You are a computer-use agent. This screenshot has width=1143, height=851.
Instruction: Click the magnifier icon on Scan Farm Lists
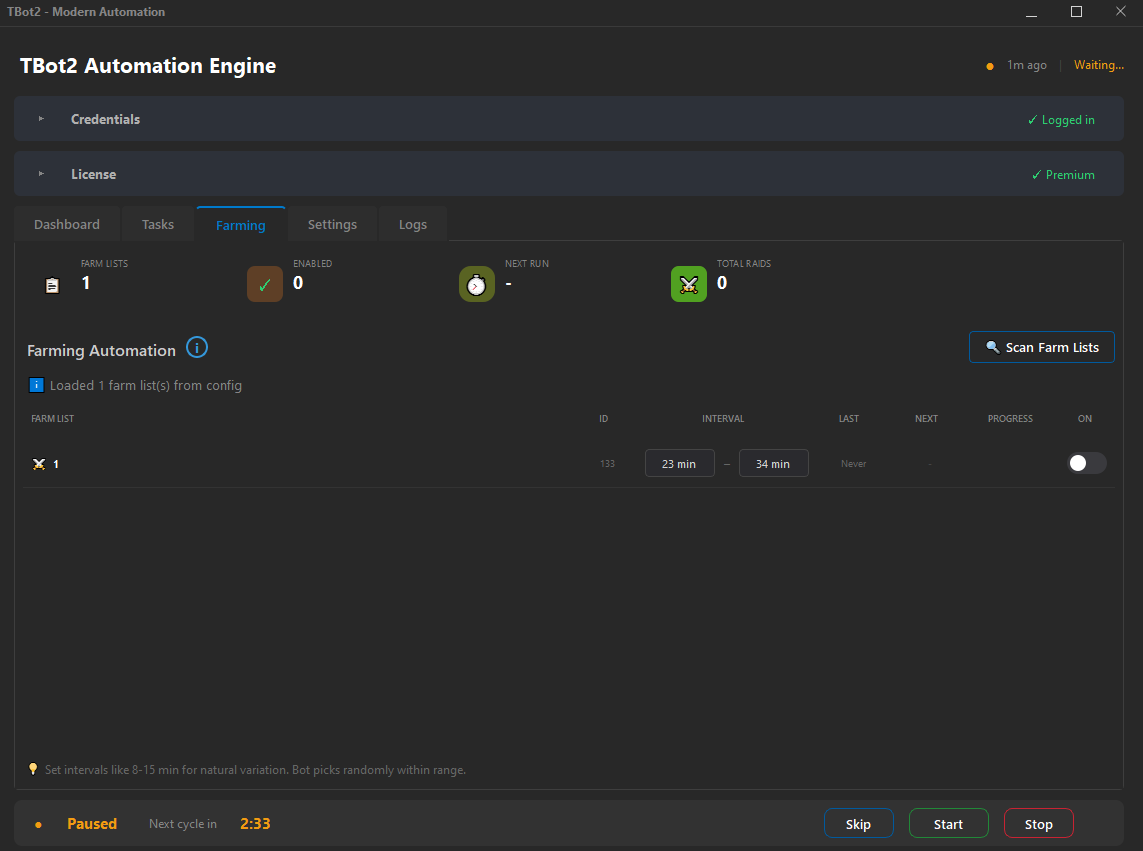992,346
